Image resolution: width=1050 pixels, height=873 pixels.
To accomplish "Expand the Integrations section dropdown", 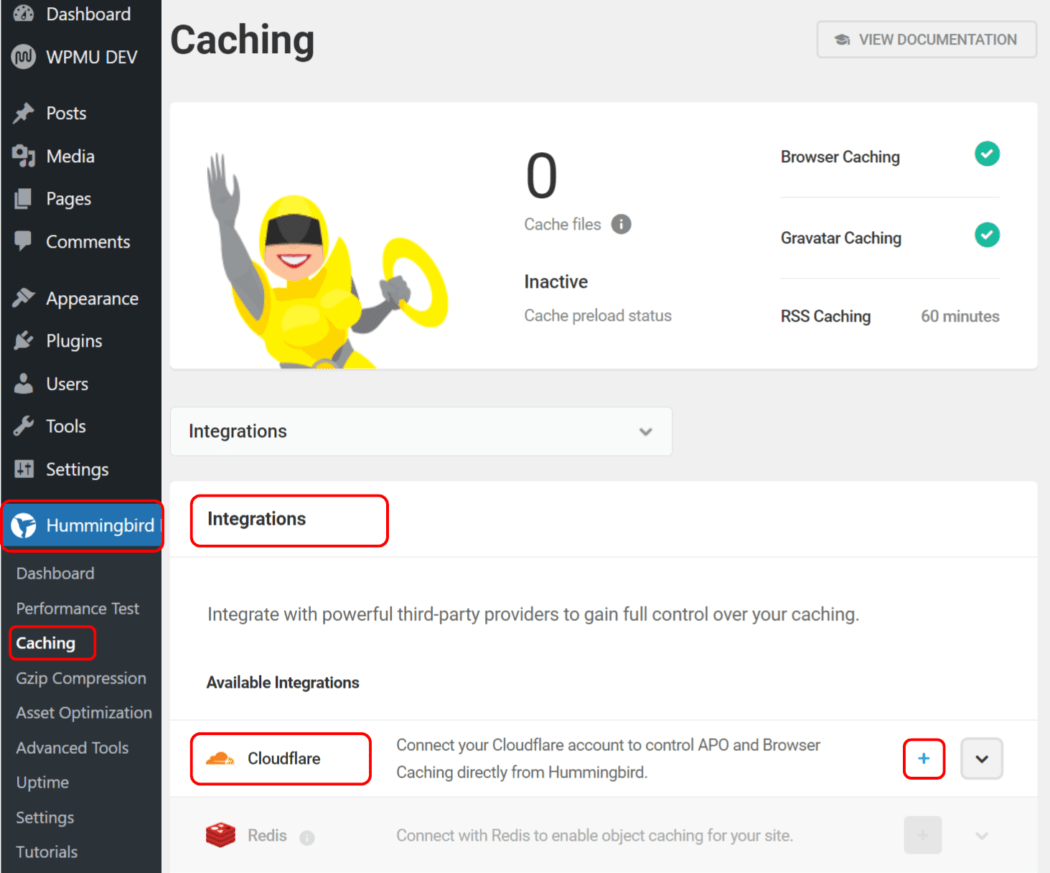I will click(647, 431).
